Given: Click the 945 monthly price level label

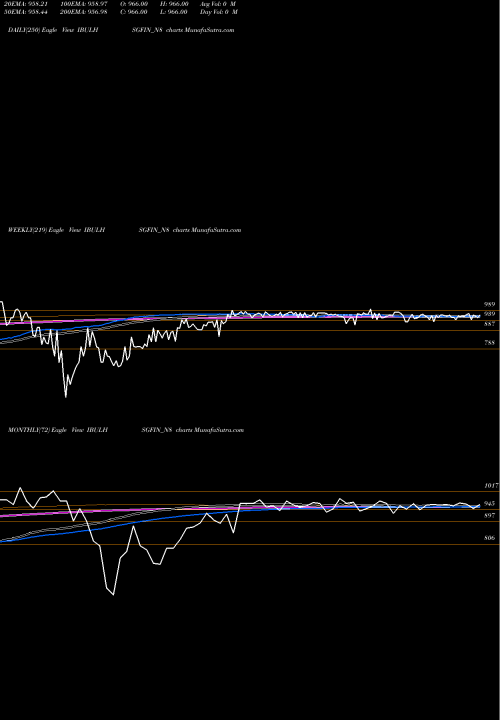Looking at the screenshot, I should 489,504.
